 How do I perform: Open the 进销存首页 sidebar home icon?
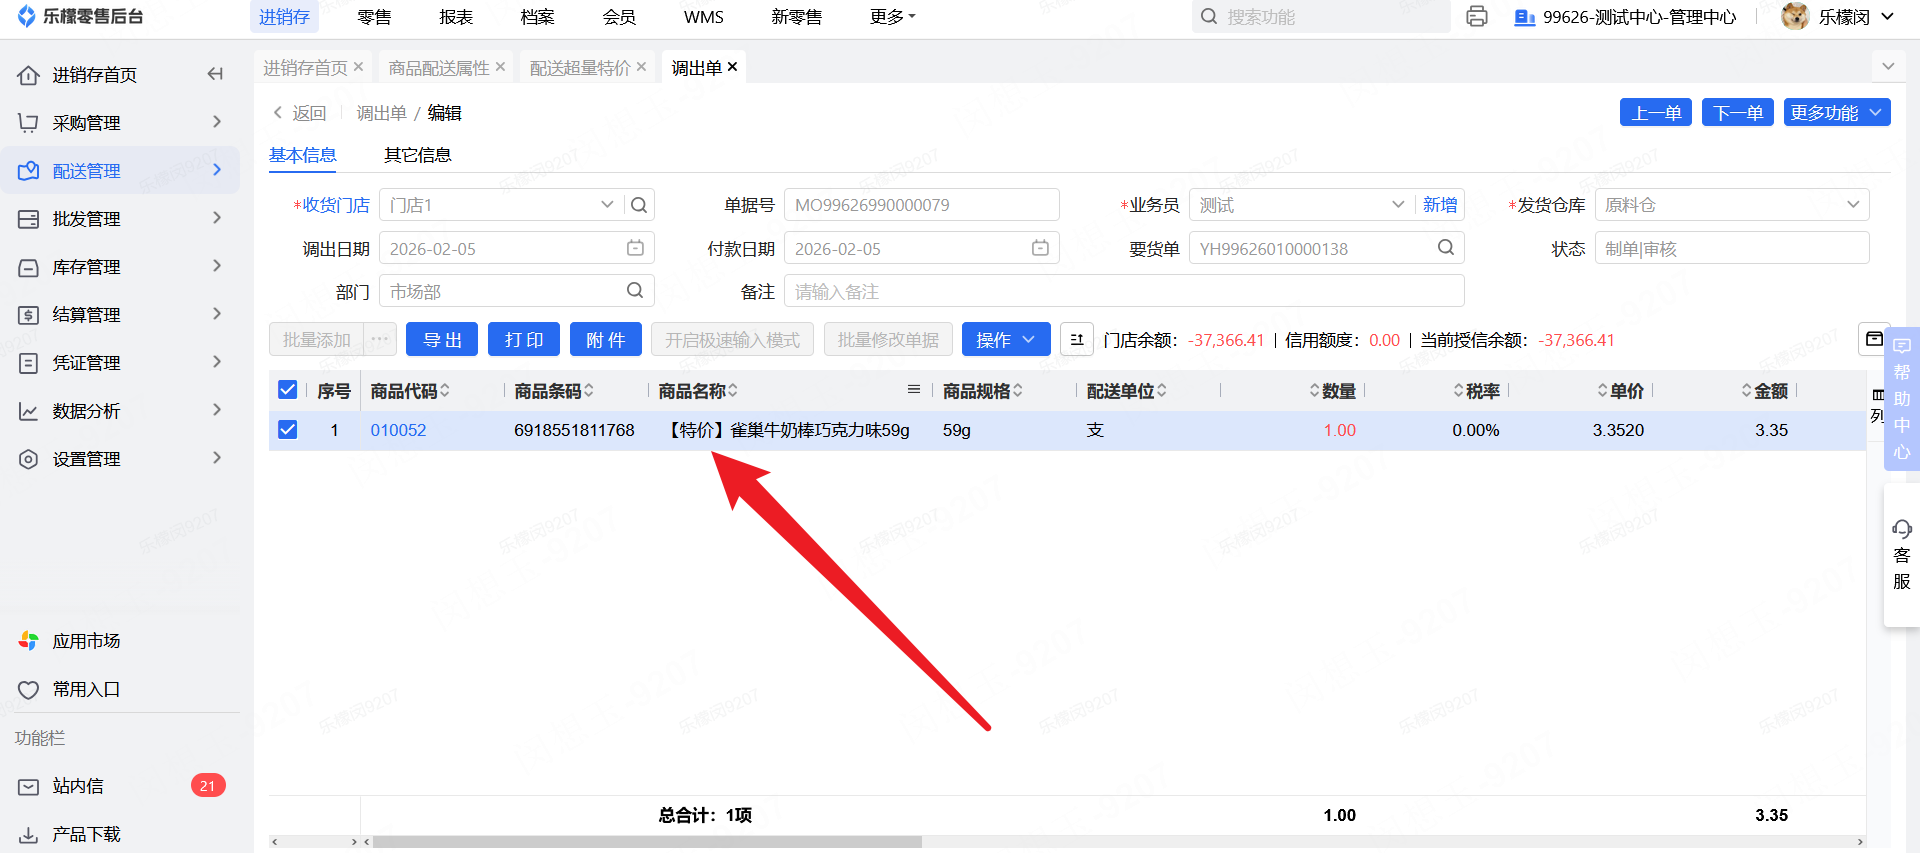coord(28,75)
